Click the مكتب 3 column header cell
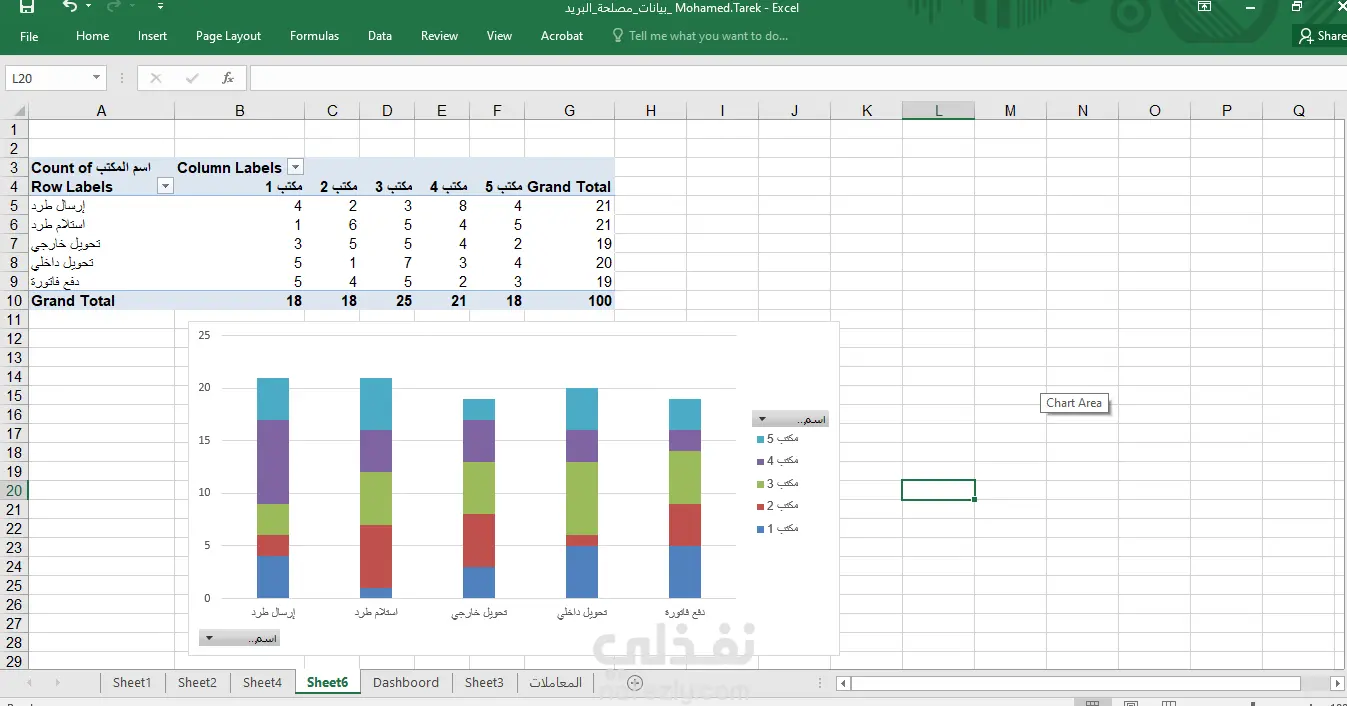The width and height of the screenshot is (1347, 706). 387,186
